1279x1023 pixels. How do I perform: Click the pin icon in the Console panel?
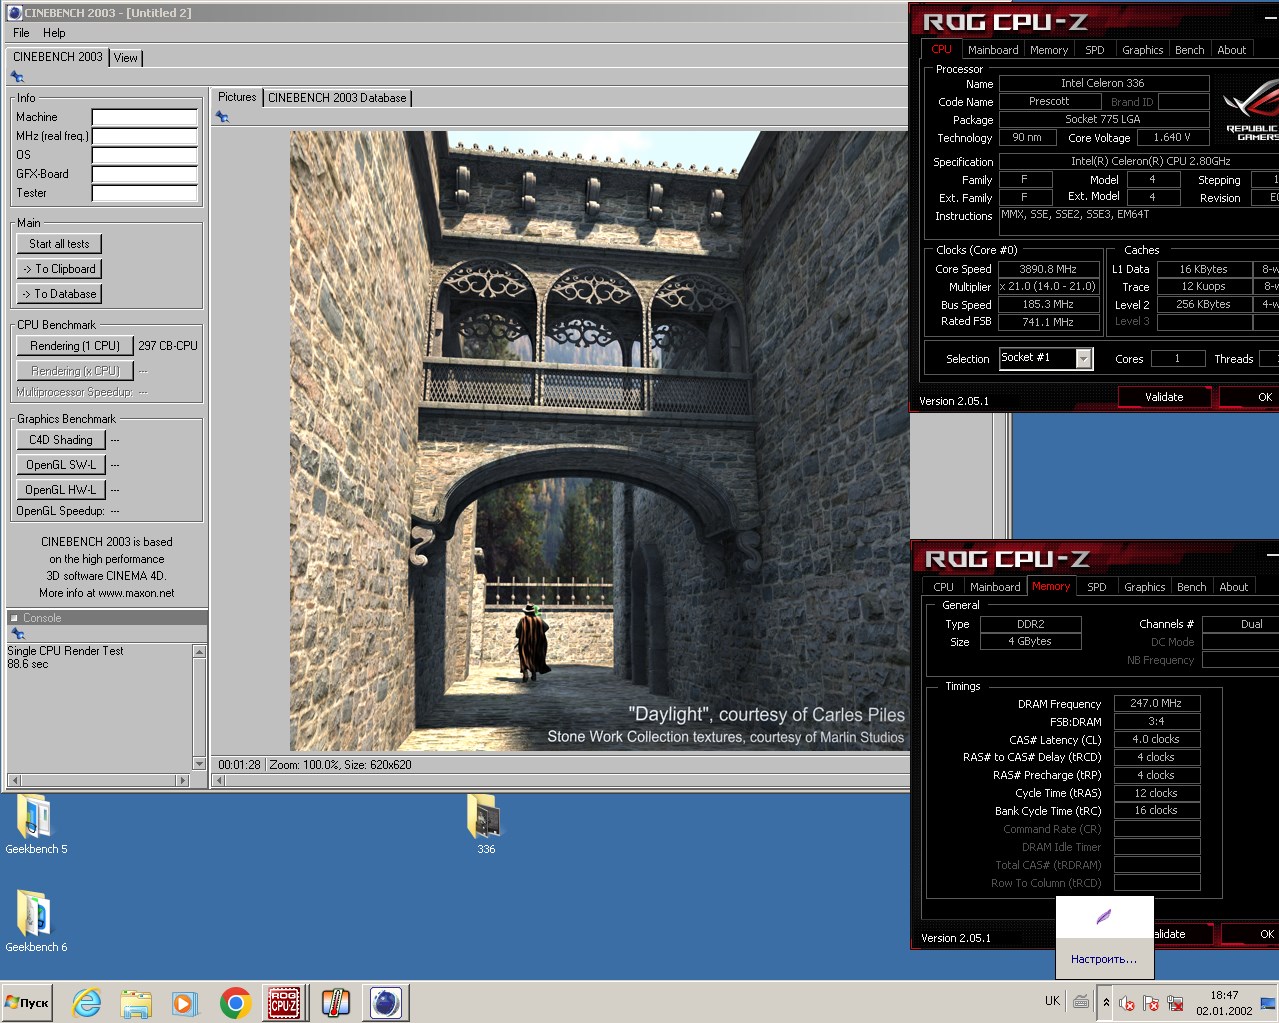click(17, 634)
